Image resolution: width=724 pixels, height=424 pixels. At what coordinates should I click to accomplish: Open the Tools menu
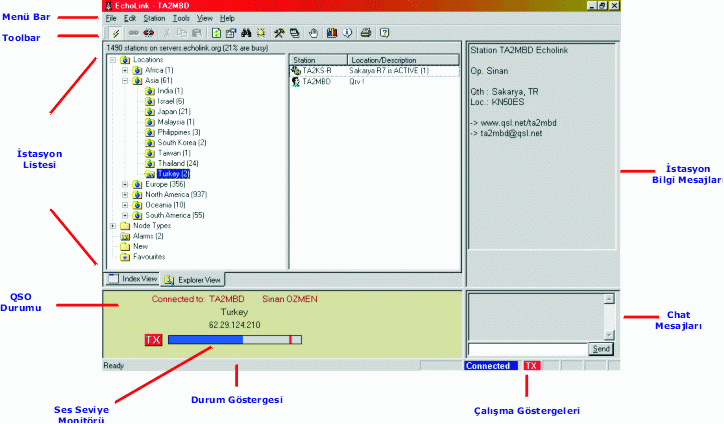(181, 18)
